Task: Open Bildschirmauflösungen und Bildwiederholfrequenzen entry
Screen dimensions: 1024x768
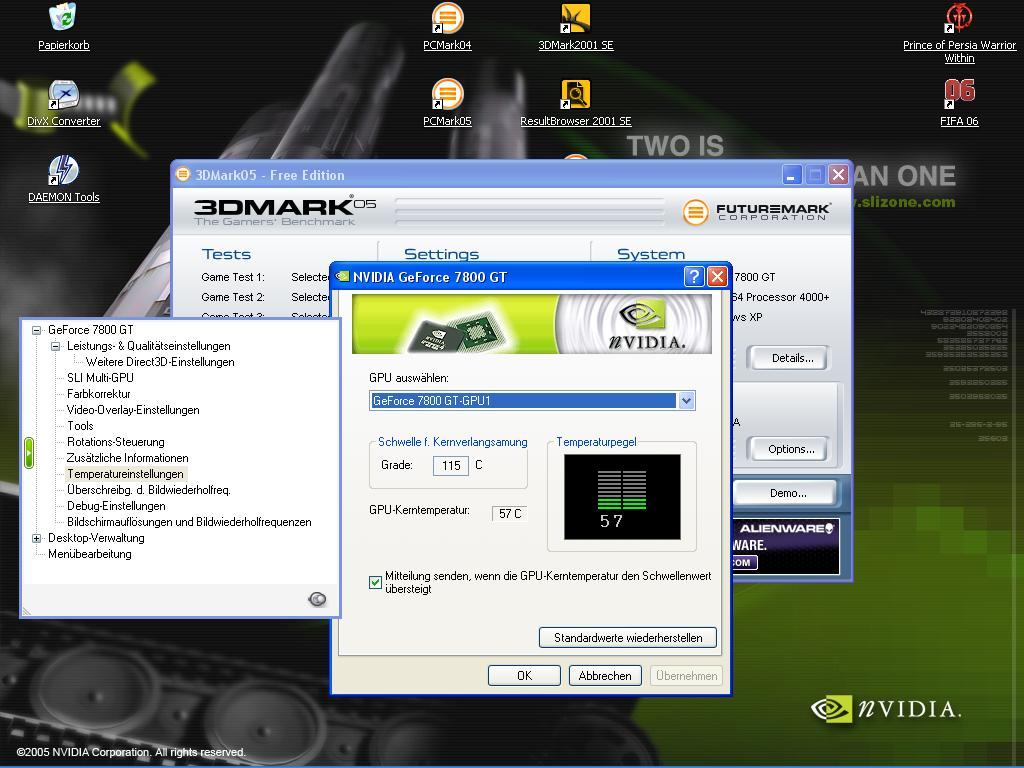Action: click(x=189, y=522)
